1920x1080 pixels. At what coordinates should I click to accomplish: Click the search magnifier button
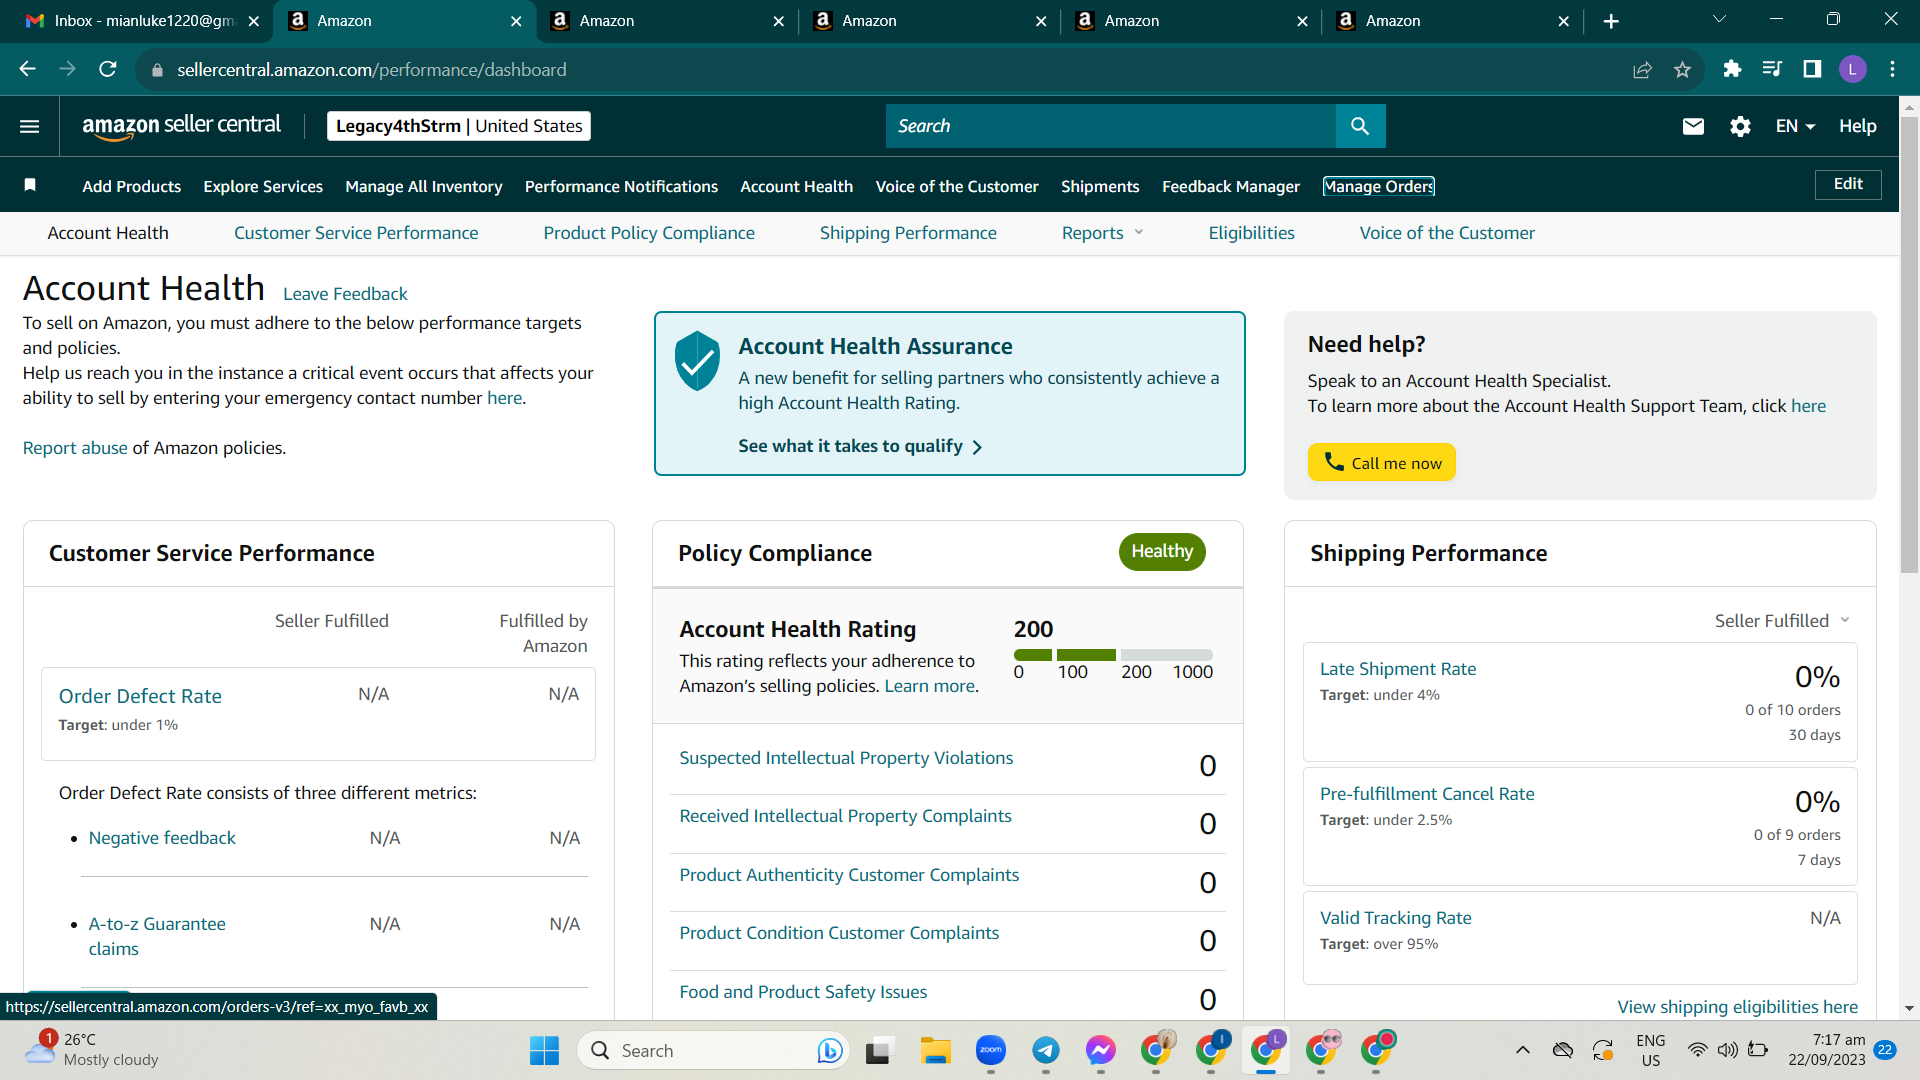[1360, 126]
